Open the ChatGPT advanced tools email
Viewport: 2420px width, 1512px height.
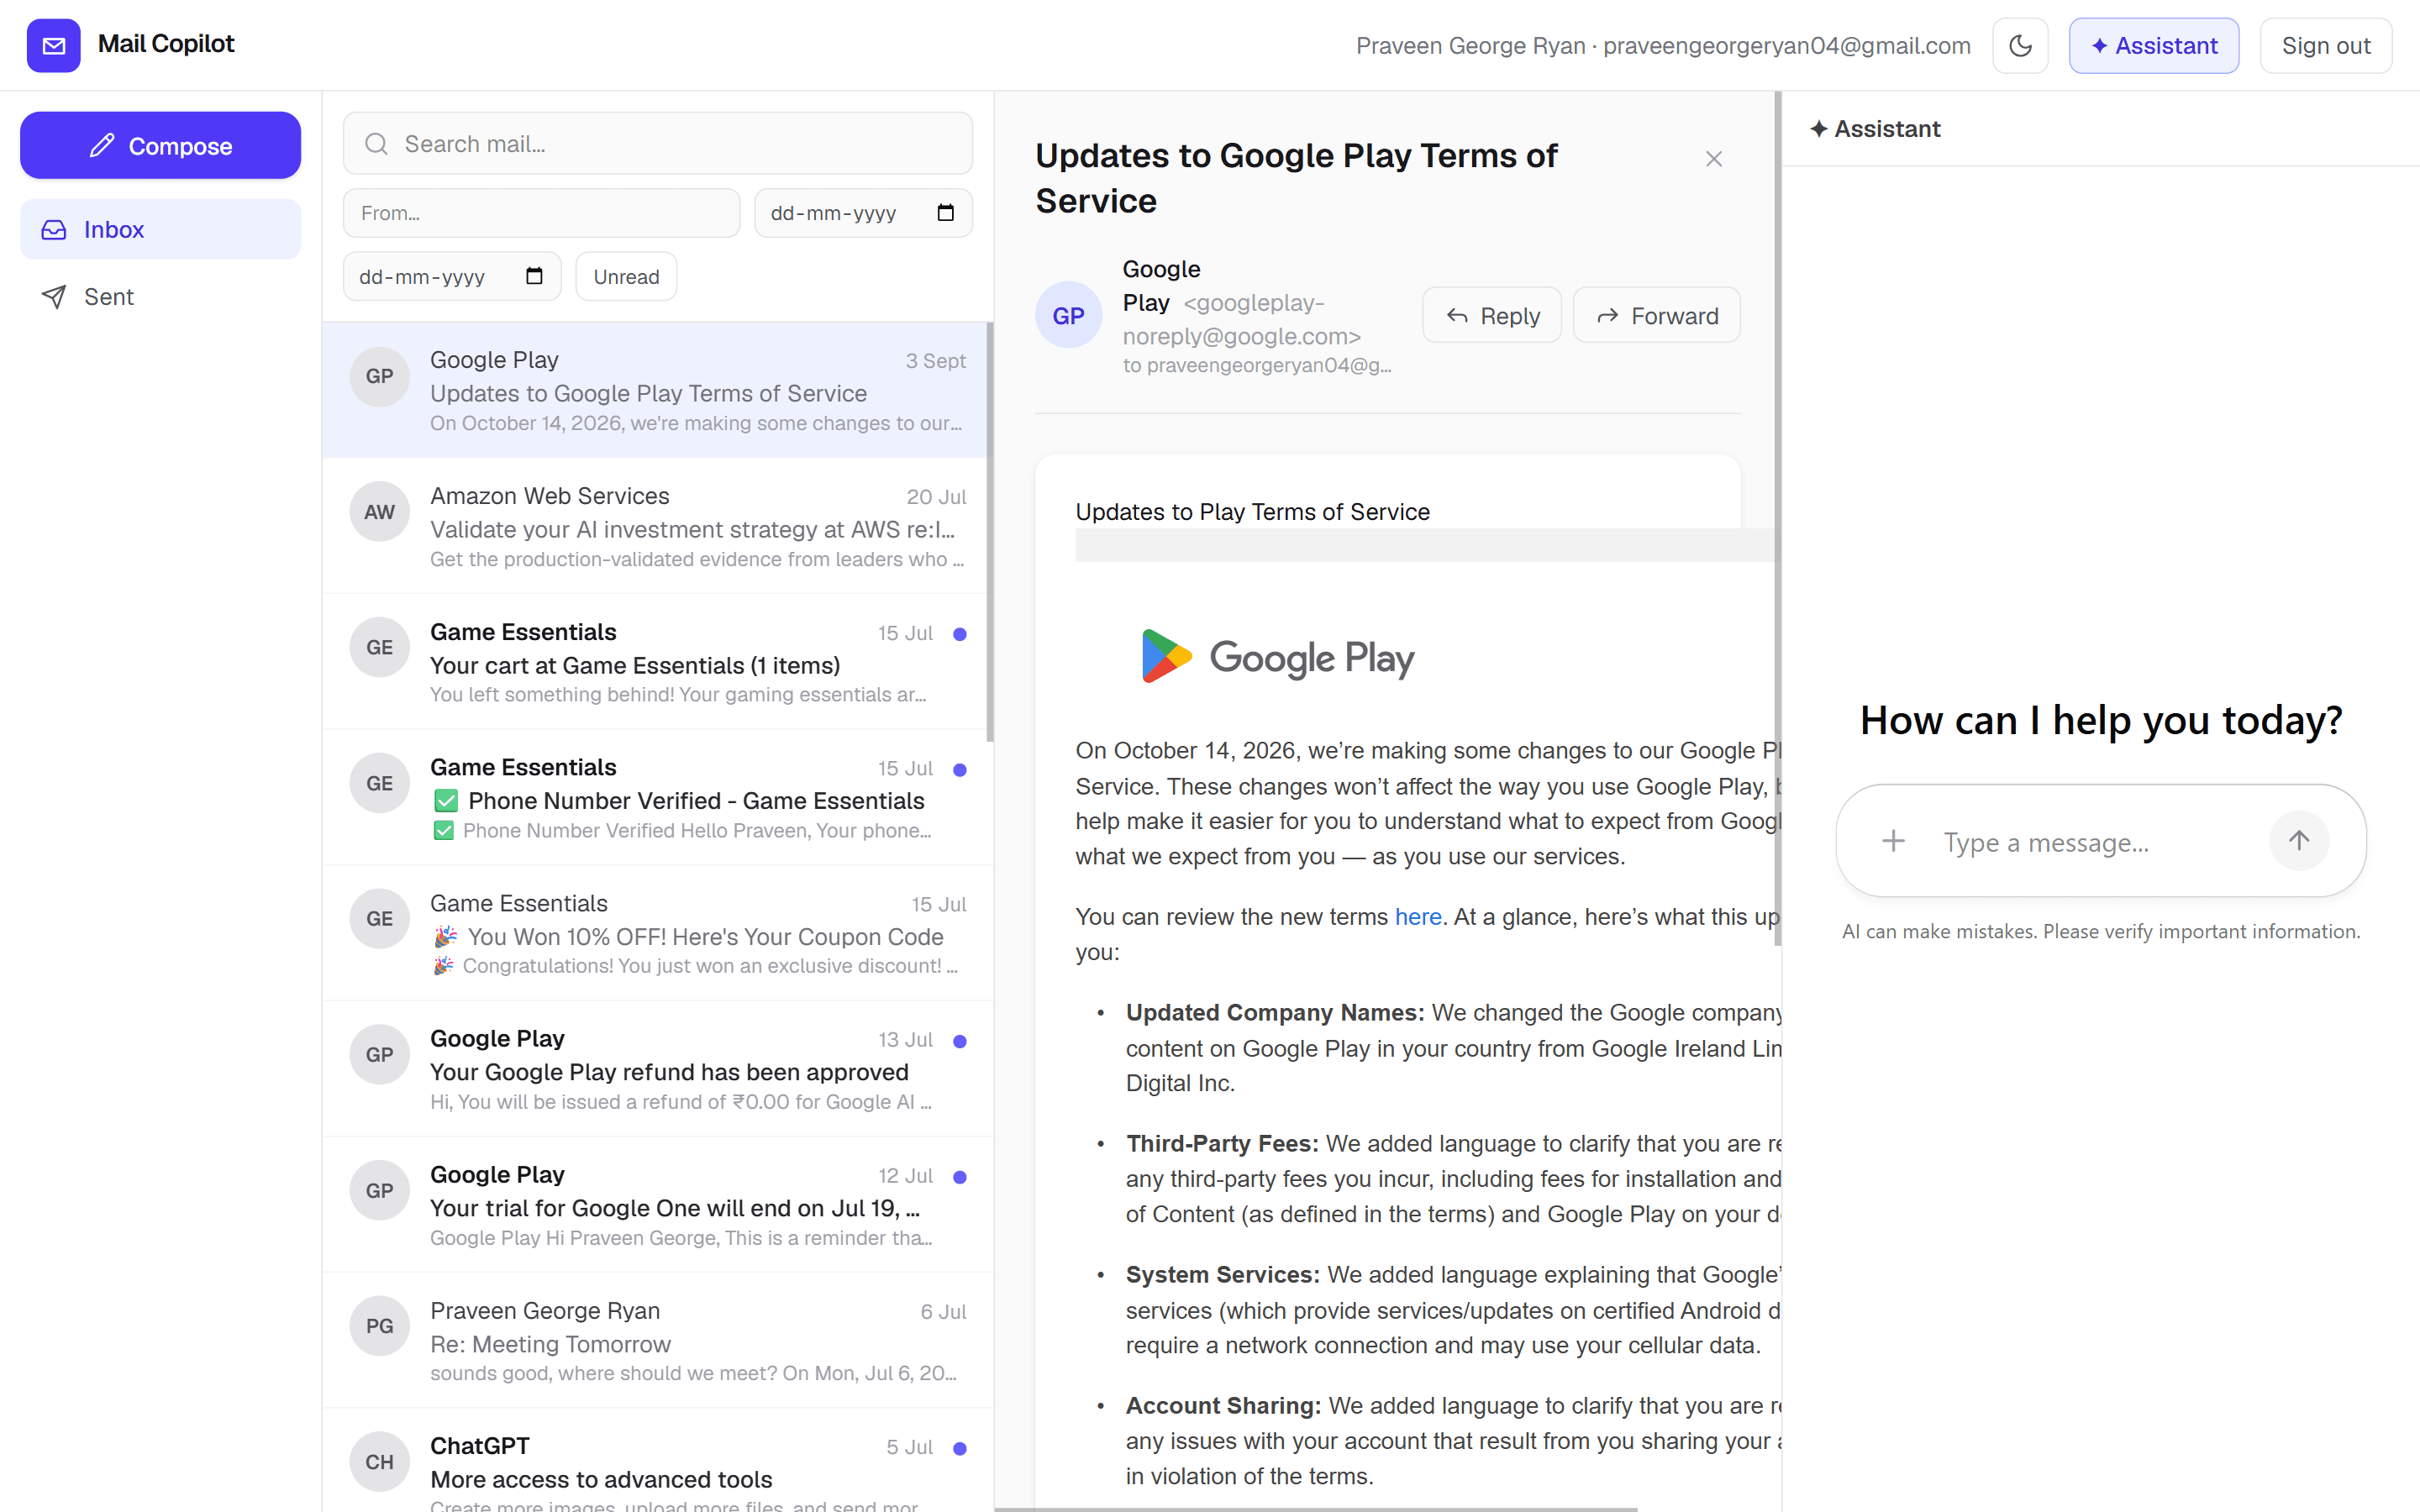click(657, 1461)
